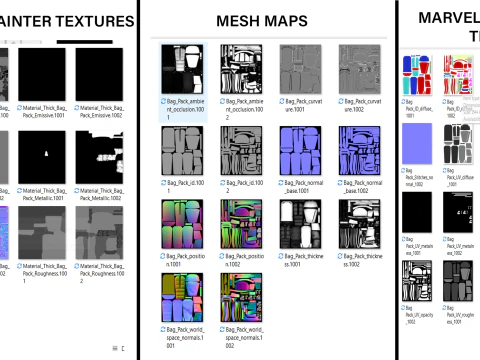Click file name Bag Pack_UV_opacity_1002

tap(419, 315)
